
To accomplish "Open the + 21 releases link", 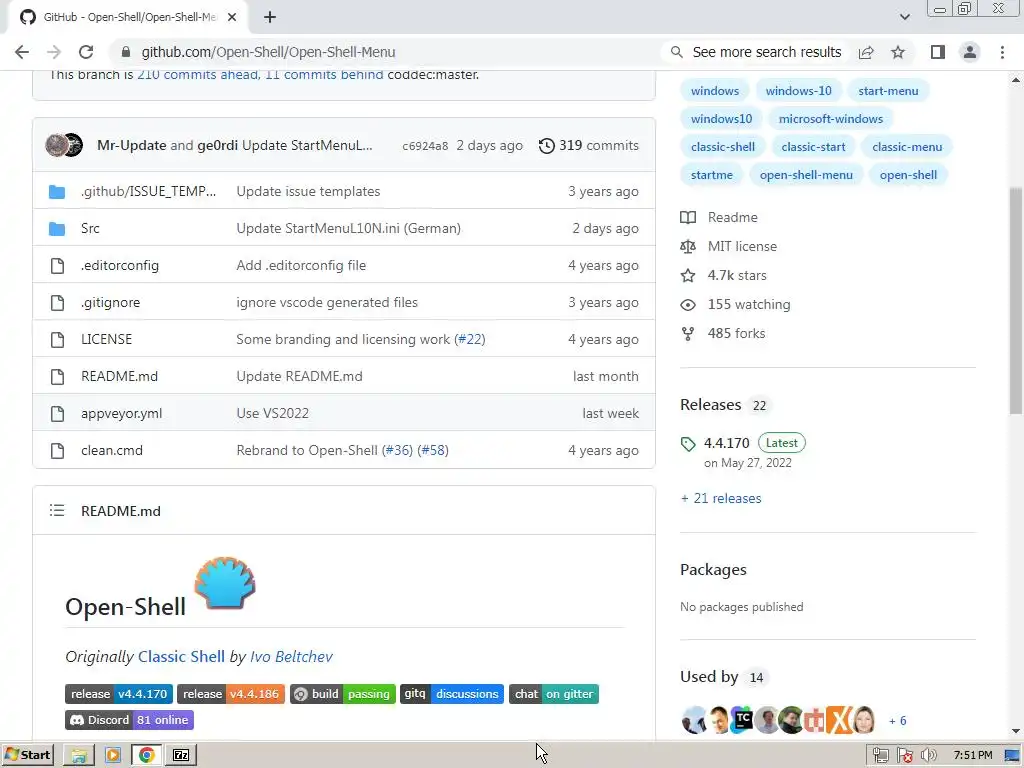I will [721, 498].
